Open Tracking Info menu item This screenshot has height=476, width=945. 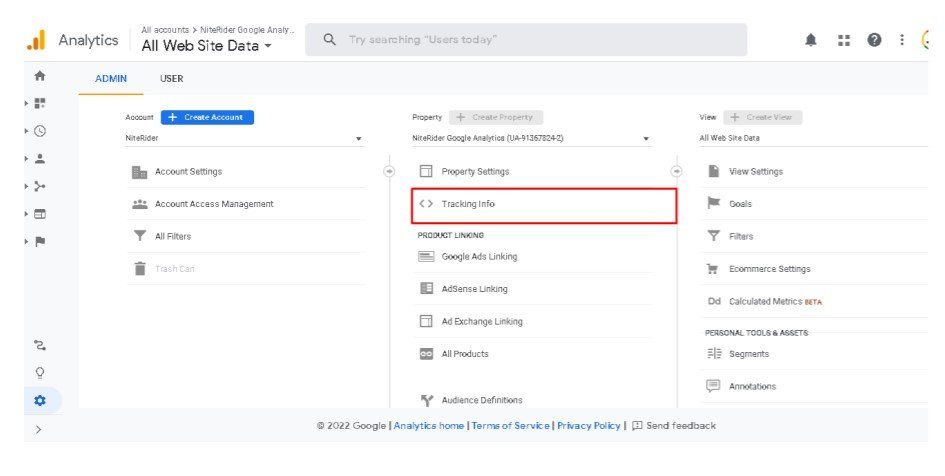544,205
